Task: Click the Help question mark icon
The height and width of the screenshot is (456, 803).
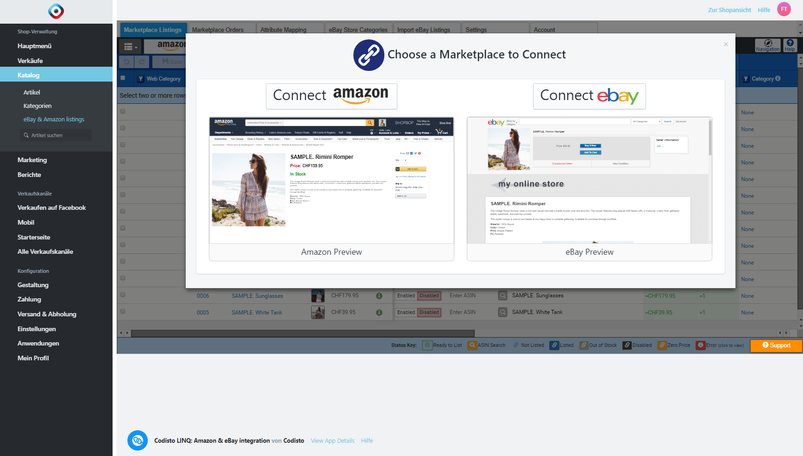Action: coord(790,46)
